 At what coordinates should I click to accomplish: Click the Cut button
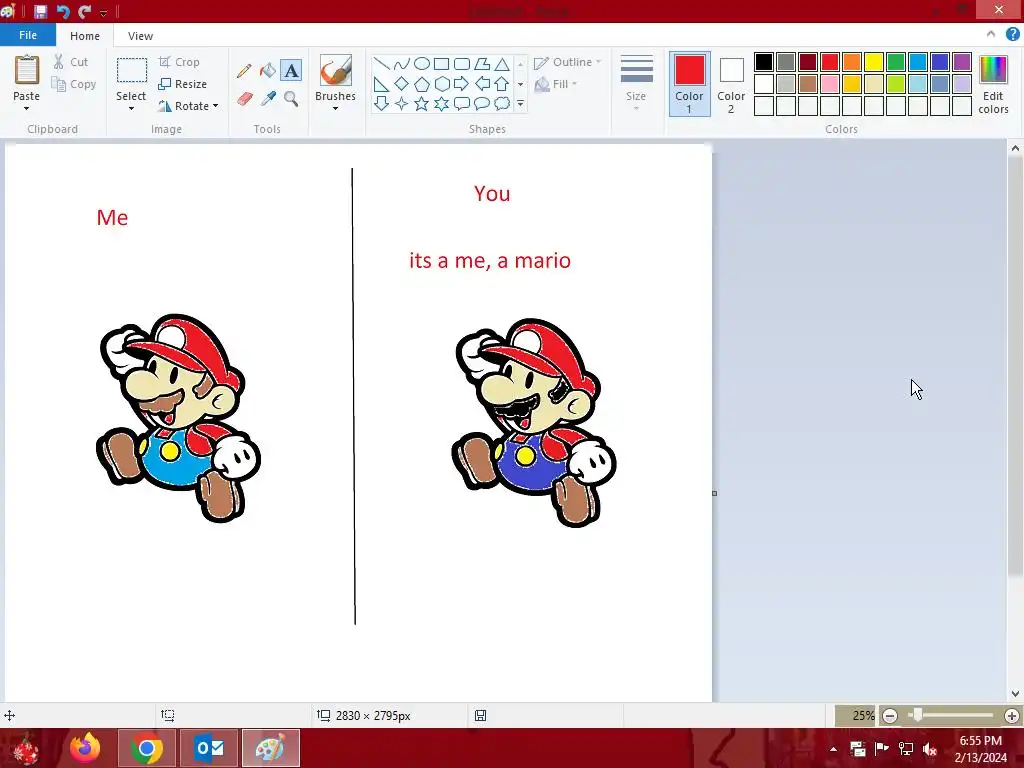71,62
